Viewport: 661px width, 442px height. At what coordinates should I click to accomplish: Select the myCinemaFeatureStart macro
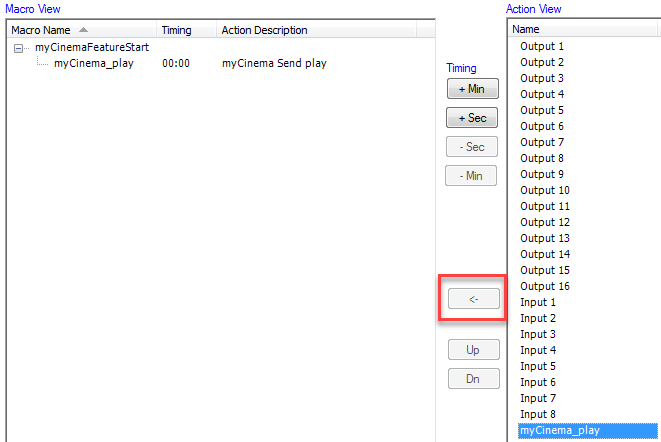[92, 47]
